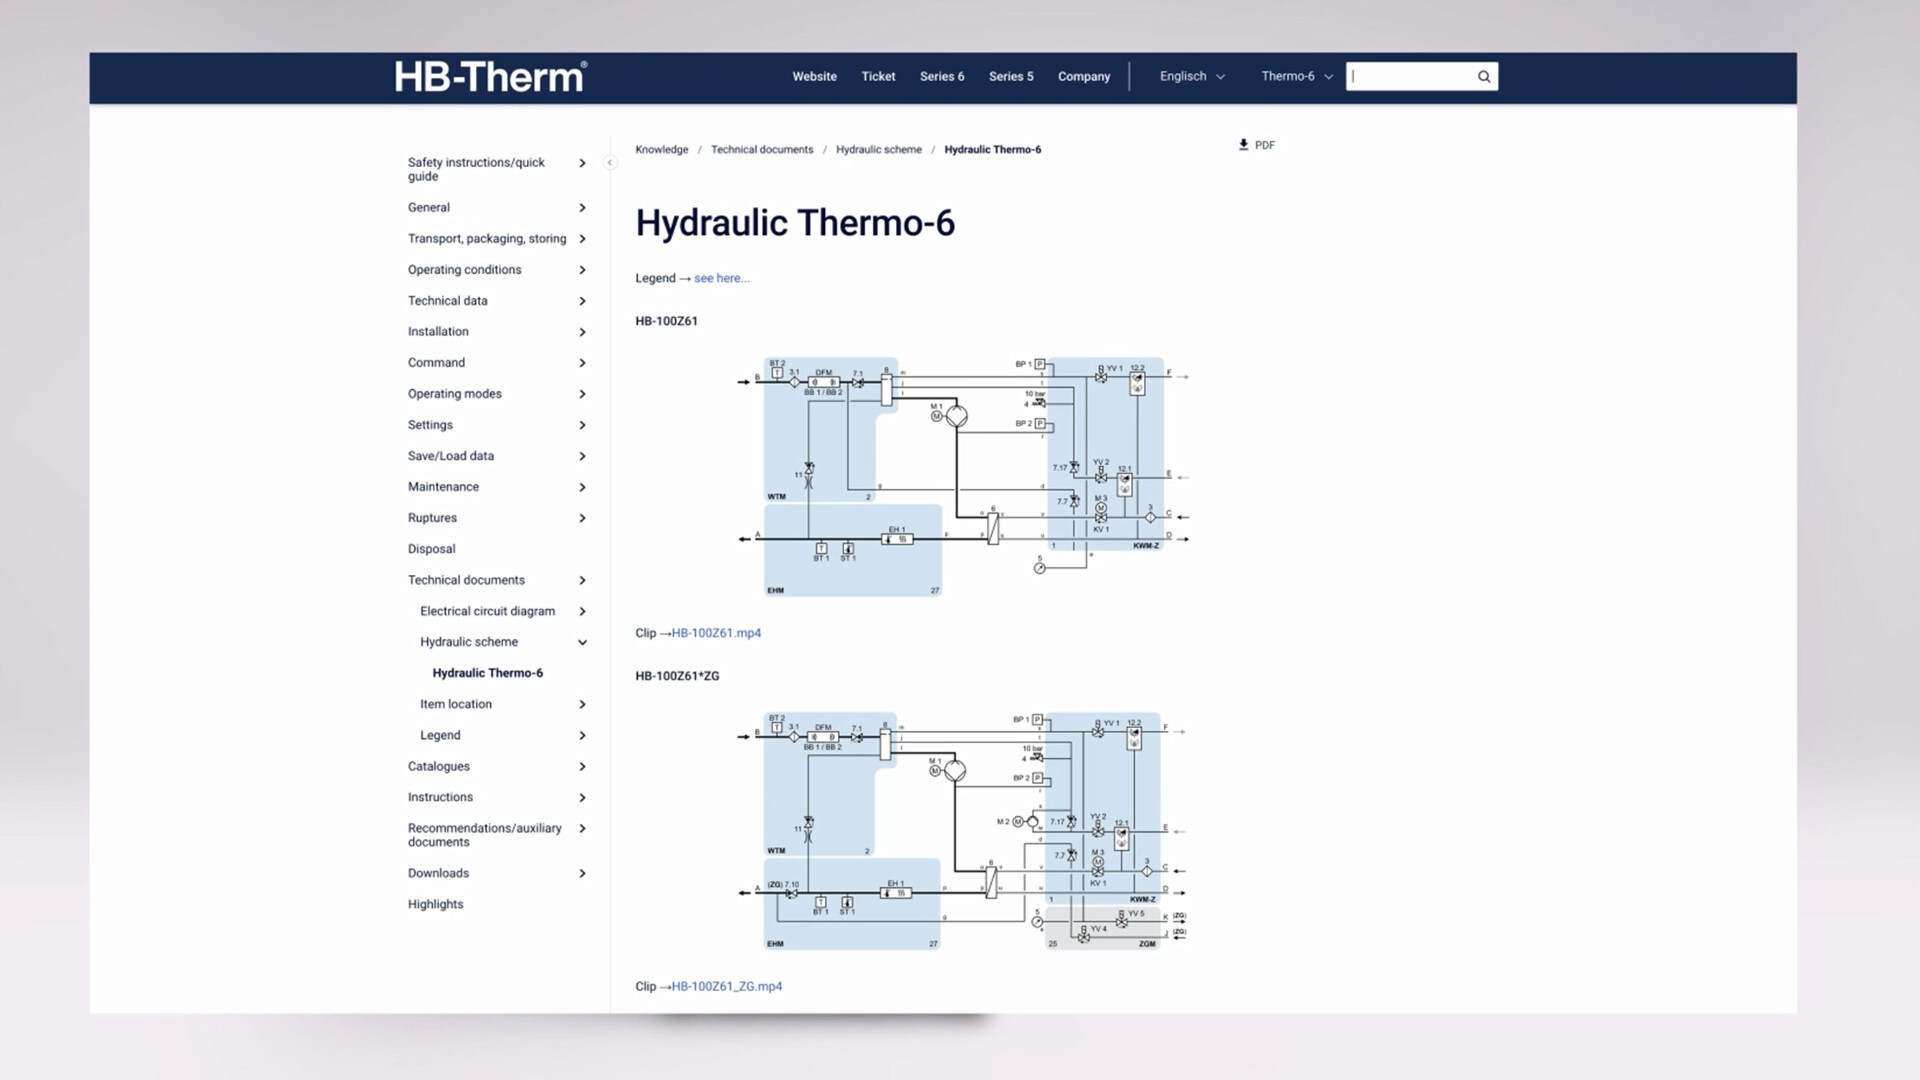This screenshot has height=1080, width=1920.
Task: Go to Hydraulic scheme breadcrumb
Action: tap(878, 150)
